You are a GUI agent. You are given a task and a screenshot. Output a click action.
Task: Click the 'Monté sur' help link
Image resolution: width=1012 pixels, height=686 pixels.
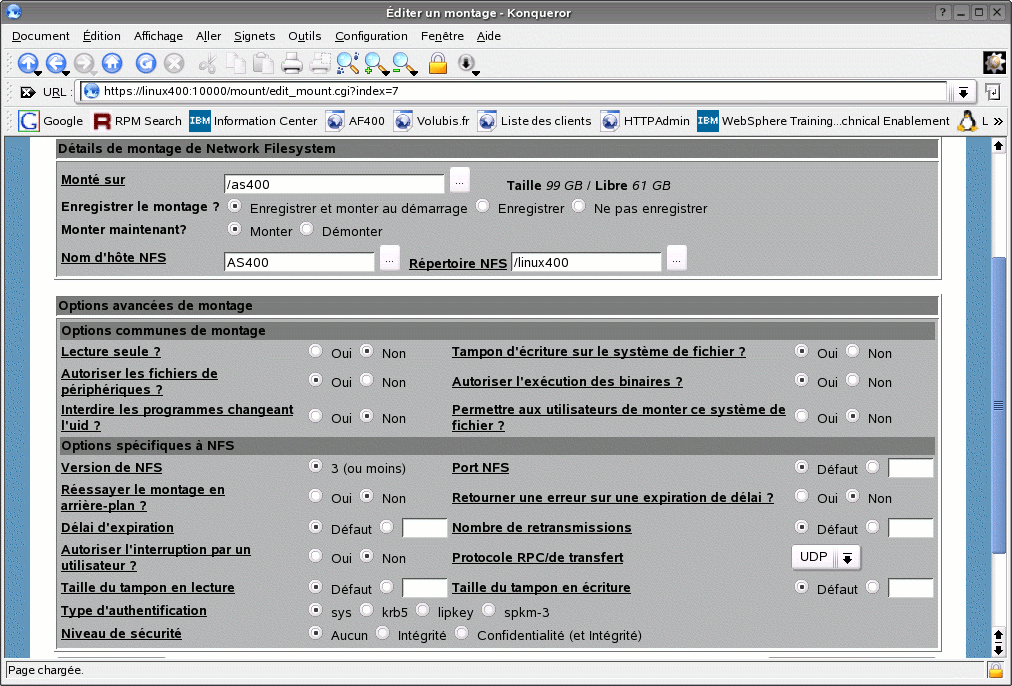(x=93, y=179)
